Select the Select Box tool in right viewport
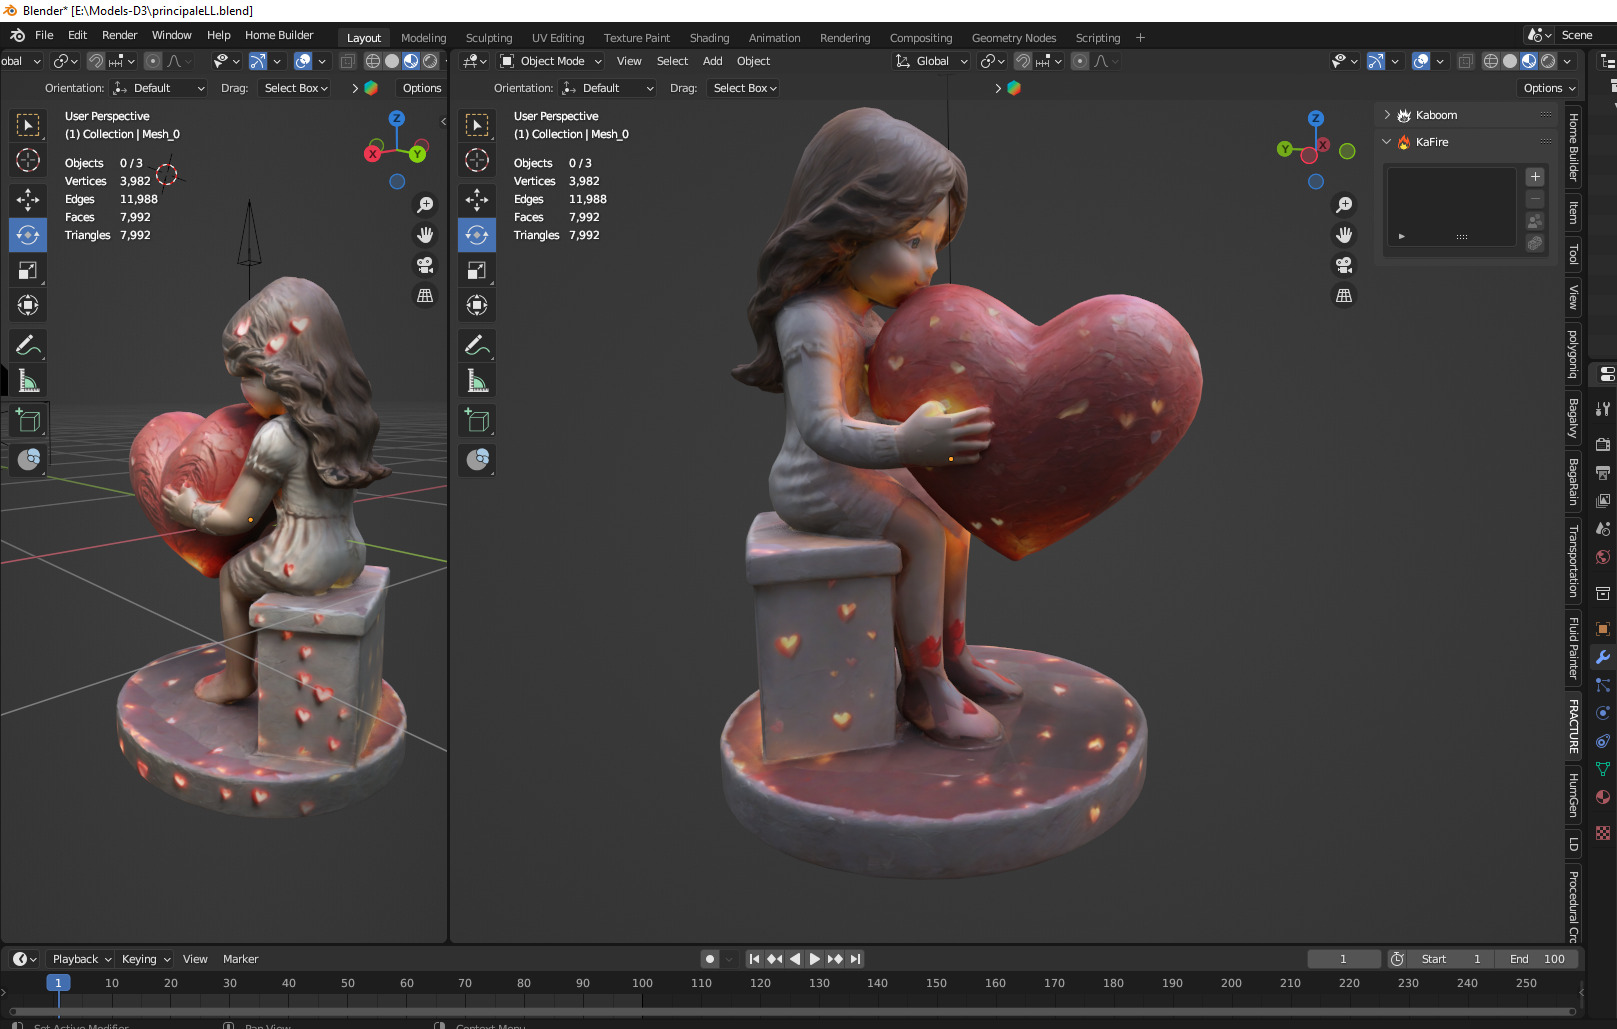The height and width of the screenshot is (1029, 1617). 477,125
